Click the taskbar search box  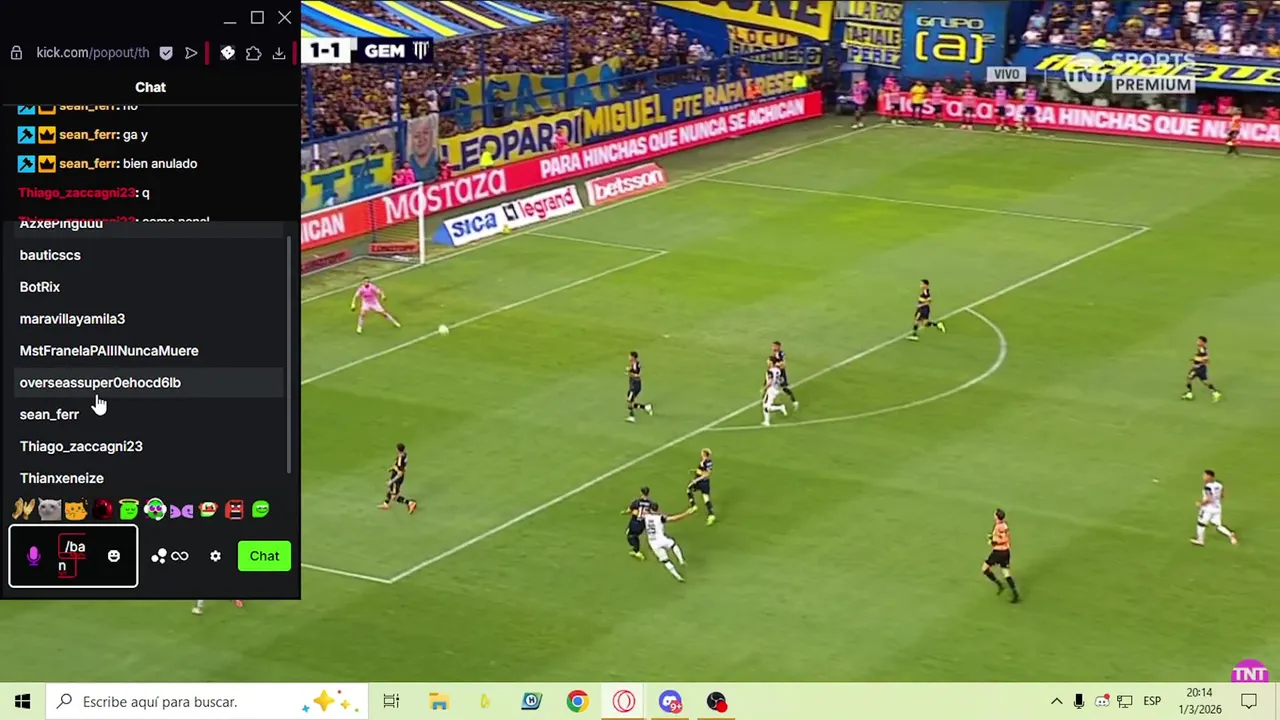pyautogui.click(x=206, y=702)
